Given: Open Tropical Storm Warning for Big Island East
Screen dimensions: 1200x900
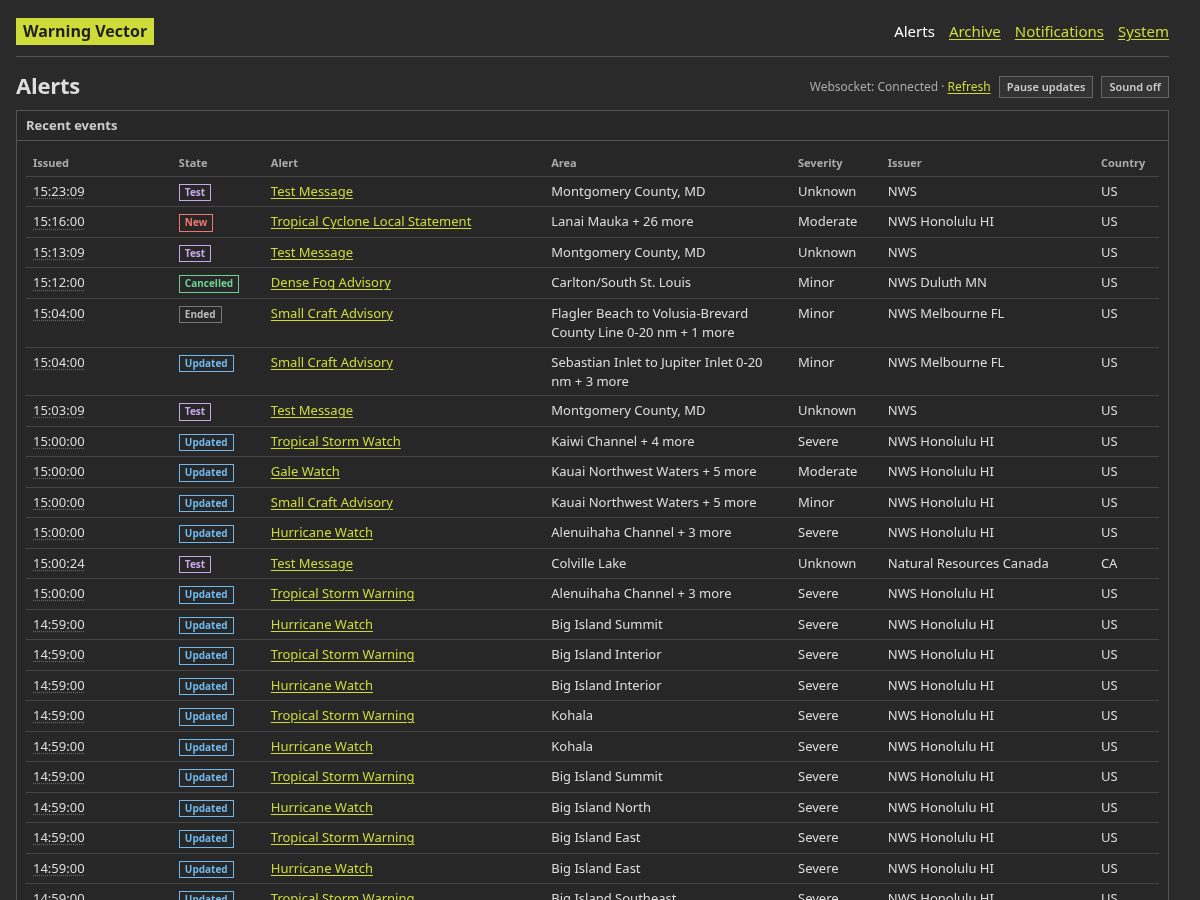Looking at the screenshot, I should point(343,838).
